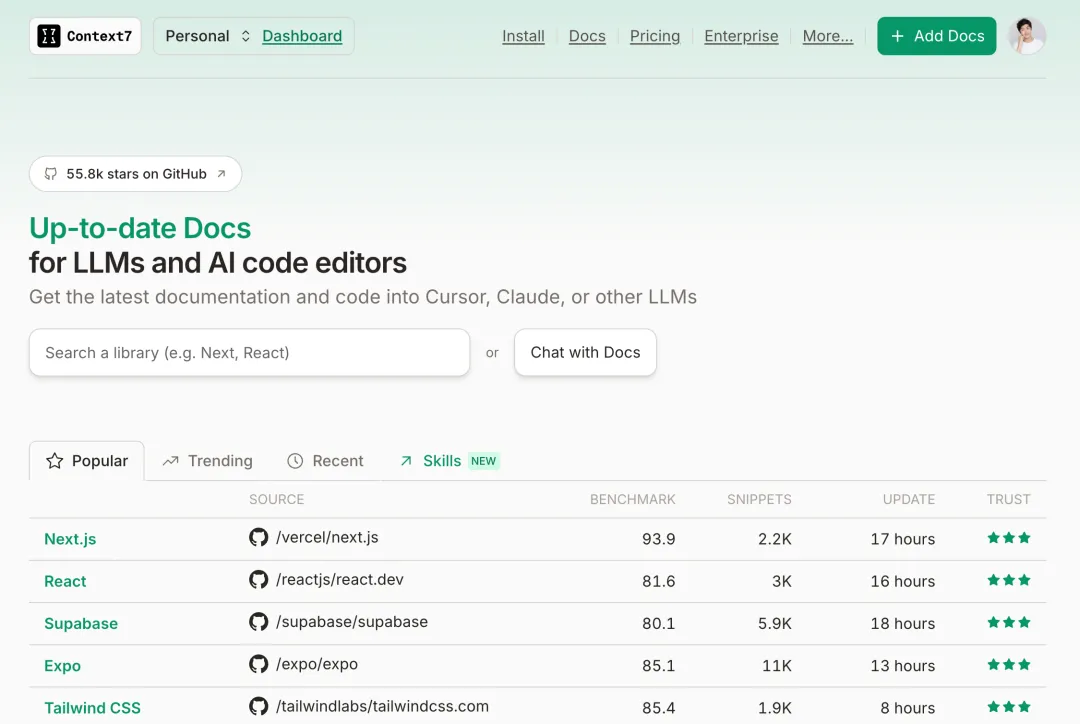Open the Next.js library
Screen dimensions: 1080x724
70,539
